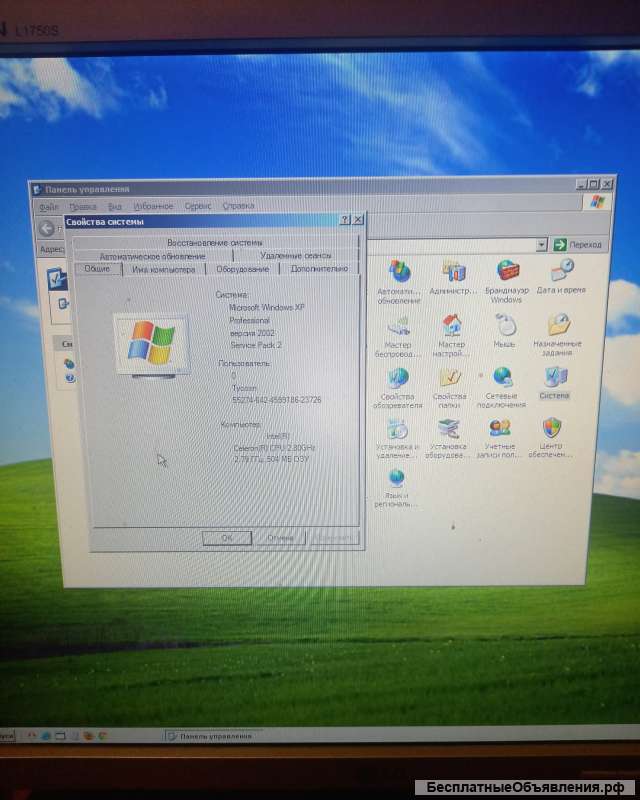The height and width of the screenshot is (800, 640).
Task: Open the Mouse (Мышь) settings icon
Action: [x=506, y=326]
